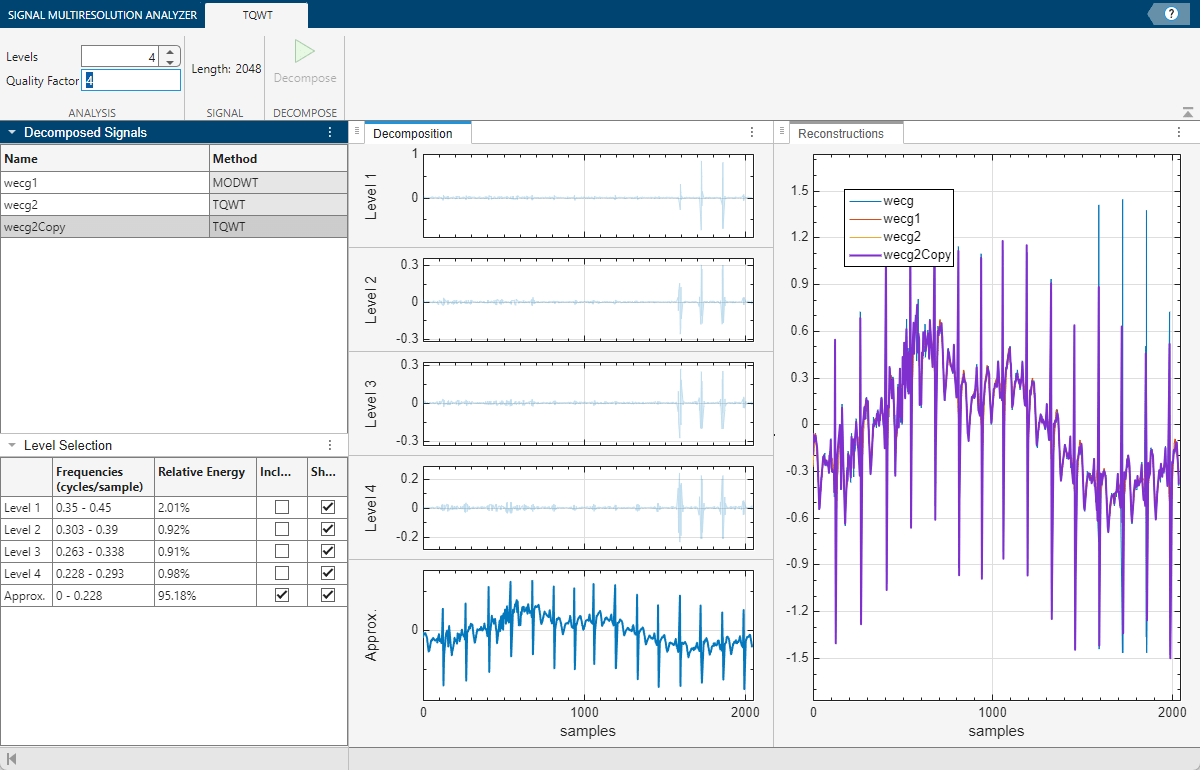The image size is (1200, 770).
Task: Increase Levels with the up stepper arrow
Action: pyautogui.click(x=170, y=52)
